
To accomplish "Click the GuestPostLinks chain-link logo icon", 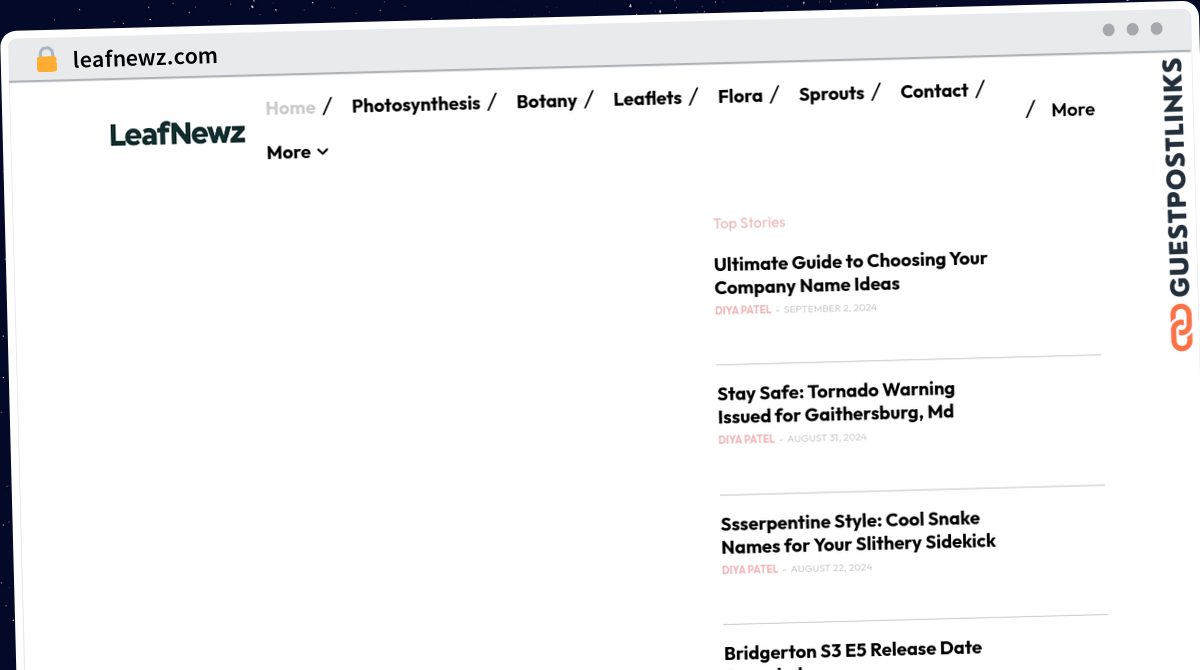I will click(x=1181, y=329).
